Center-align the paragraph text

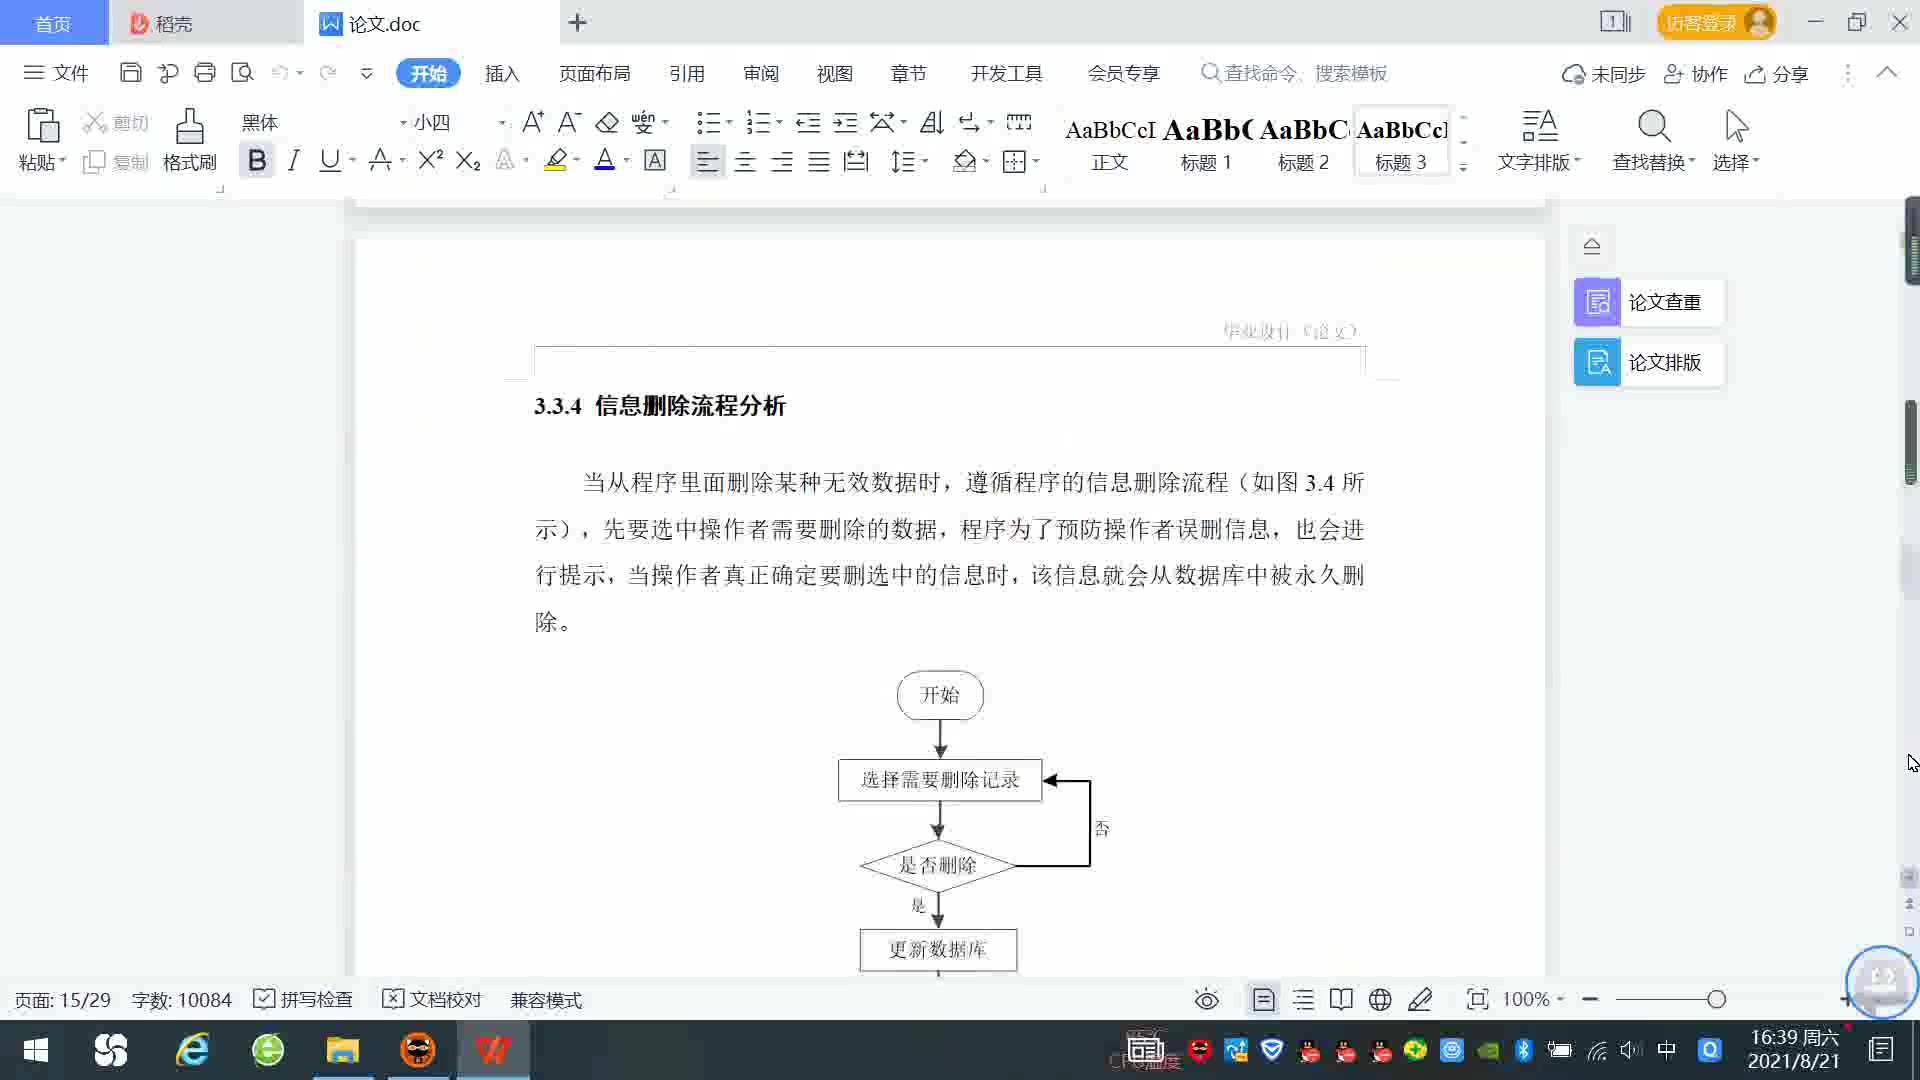pyautogui.click(x=745, y=162)
